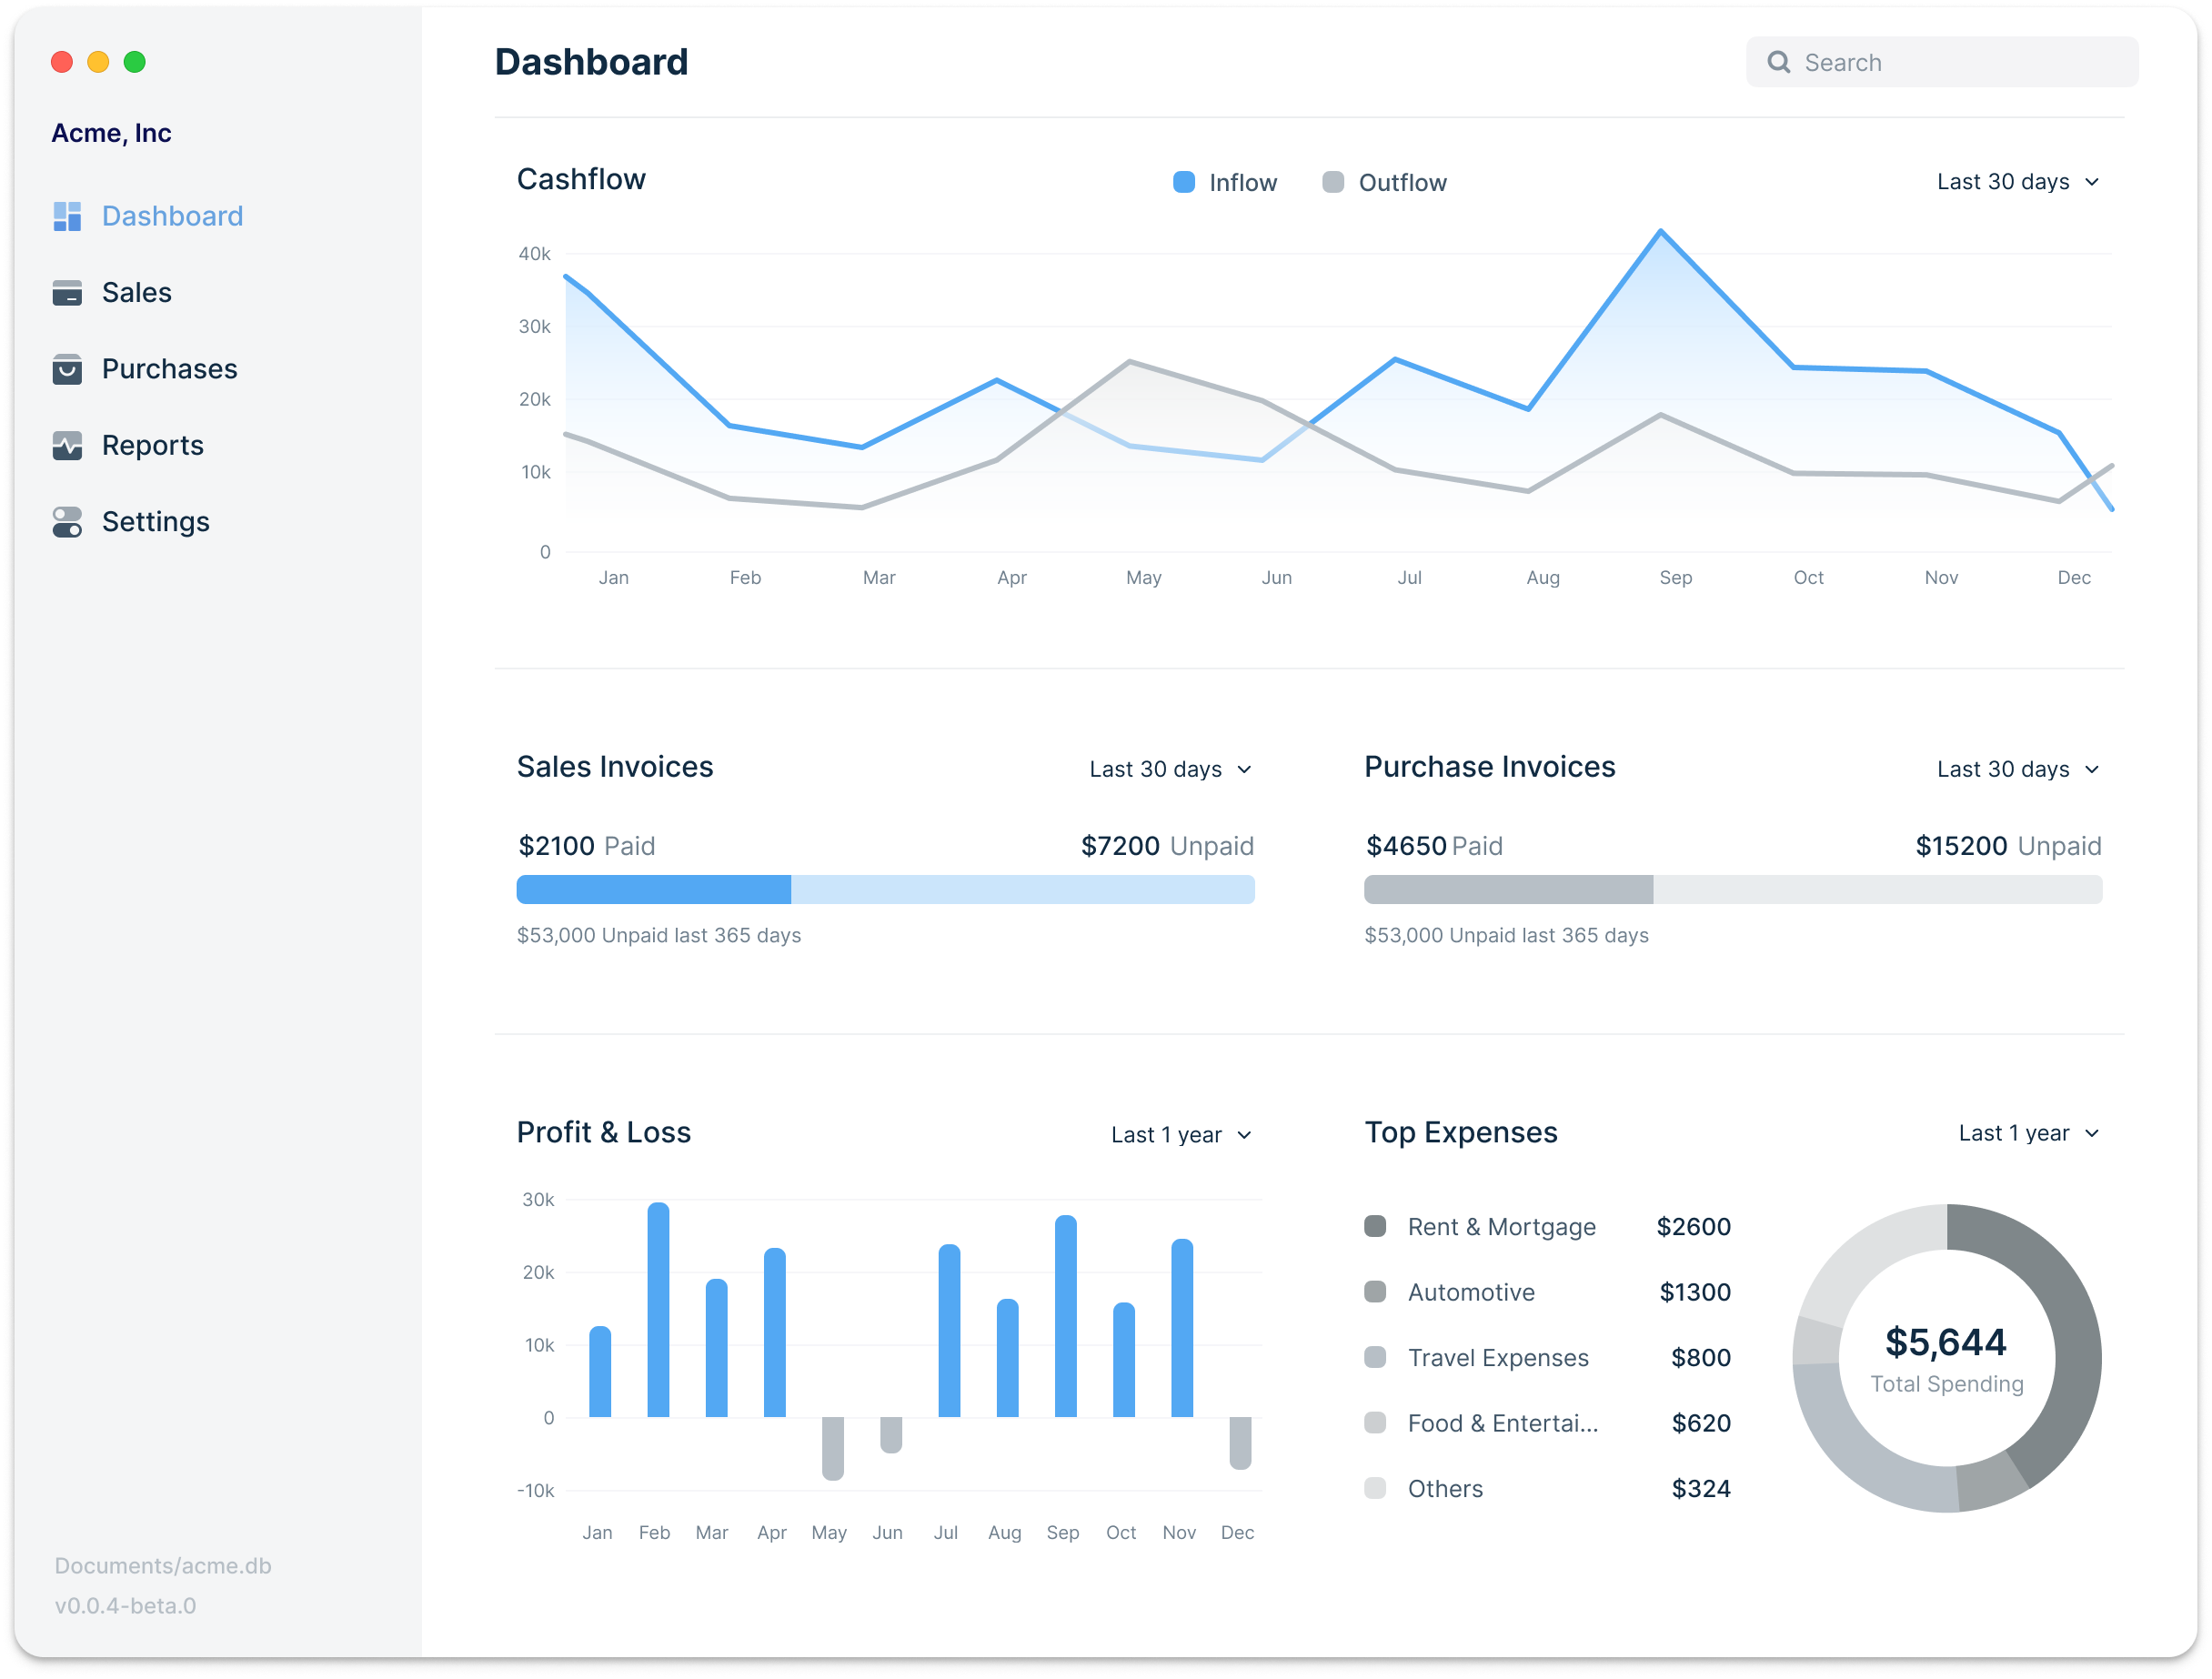Go to the Sales menu item
2212x1679 pixels.
click(x=137, y=293)
